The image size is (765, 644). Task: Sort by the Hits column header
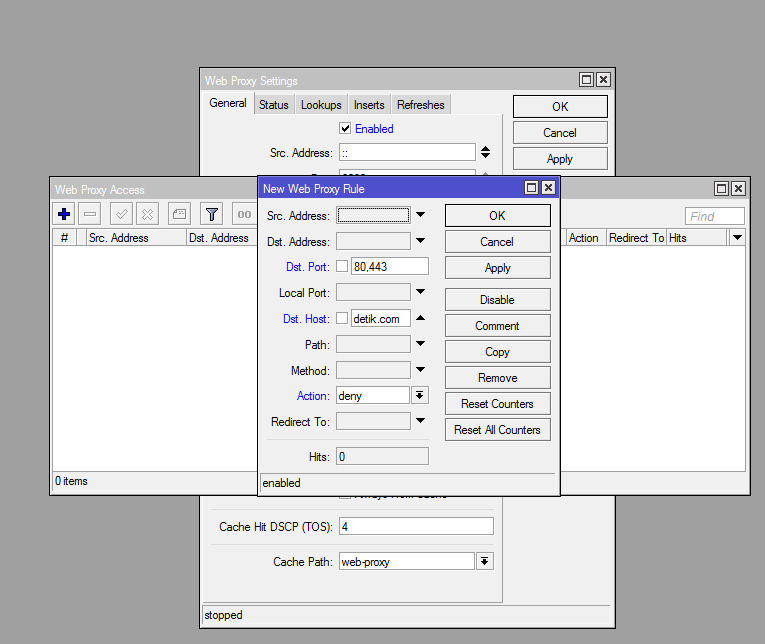tap(697, 238)
